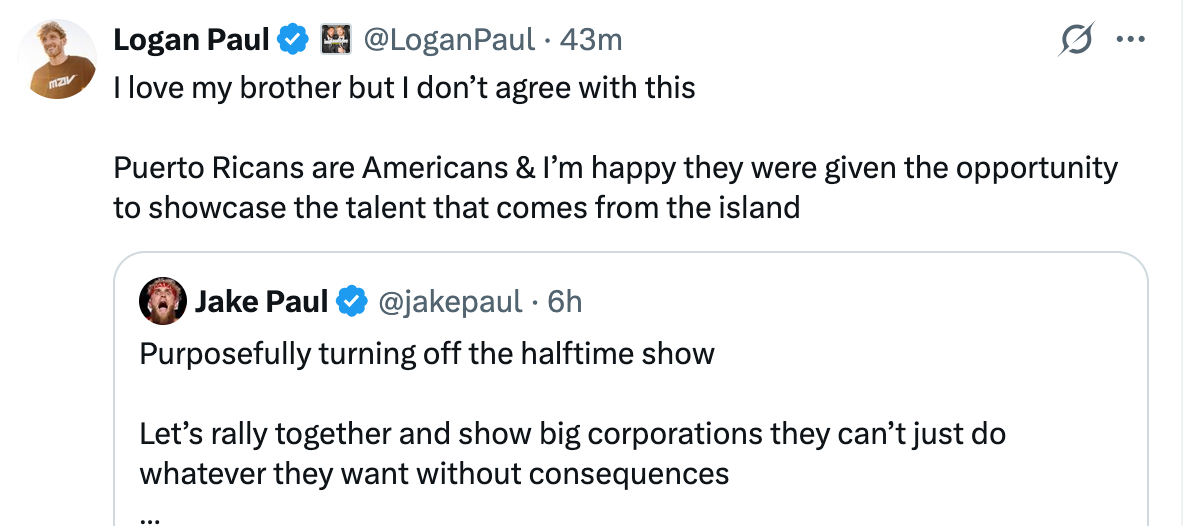Click the Logan Paul display name
Screen dimensions: 1184x526
(191, 40)
